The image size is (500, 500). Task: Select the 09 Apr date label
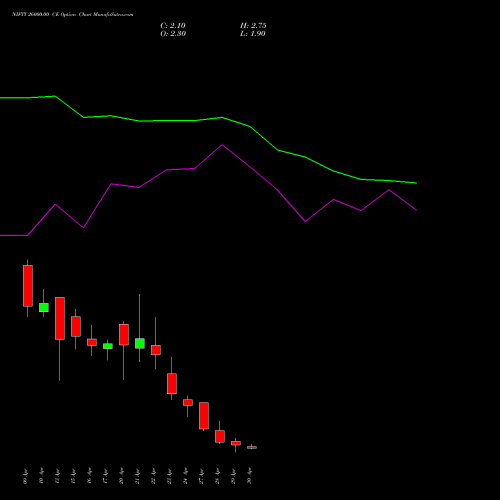pyautogui.click(x=26, y=477)
